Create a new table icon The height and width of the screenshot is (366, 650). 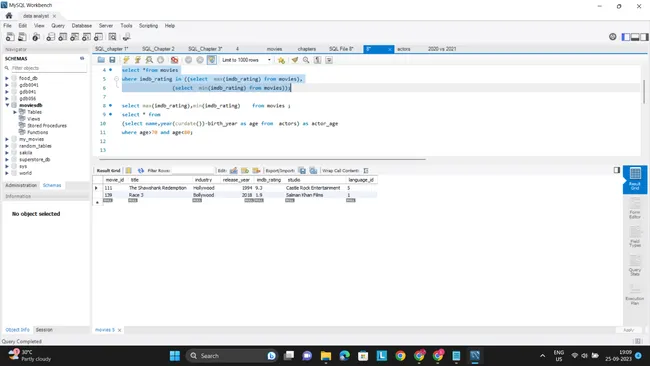[63, 37]
